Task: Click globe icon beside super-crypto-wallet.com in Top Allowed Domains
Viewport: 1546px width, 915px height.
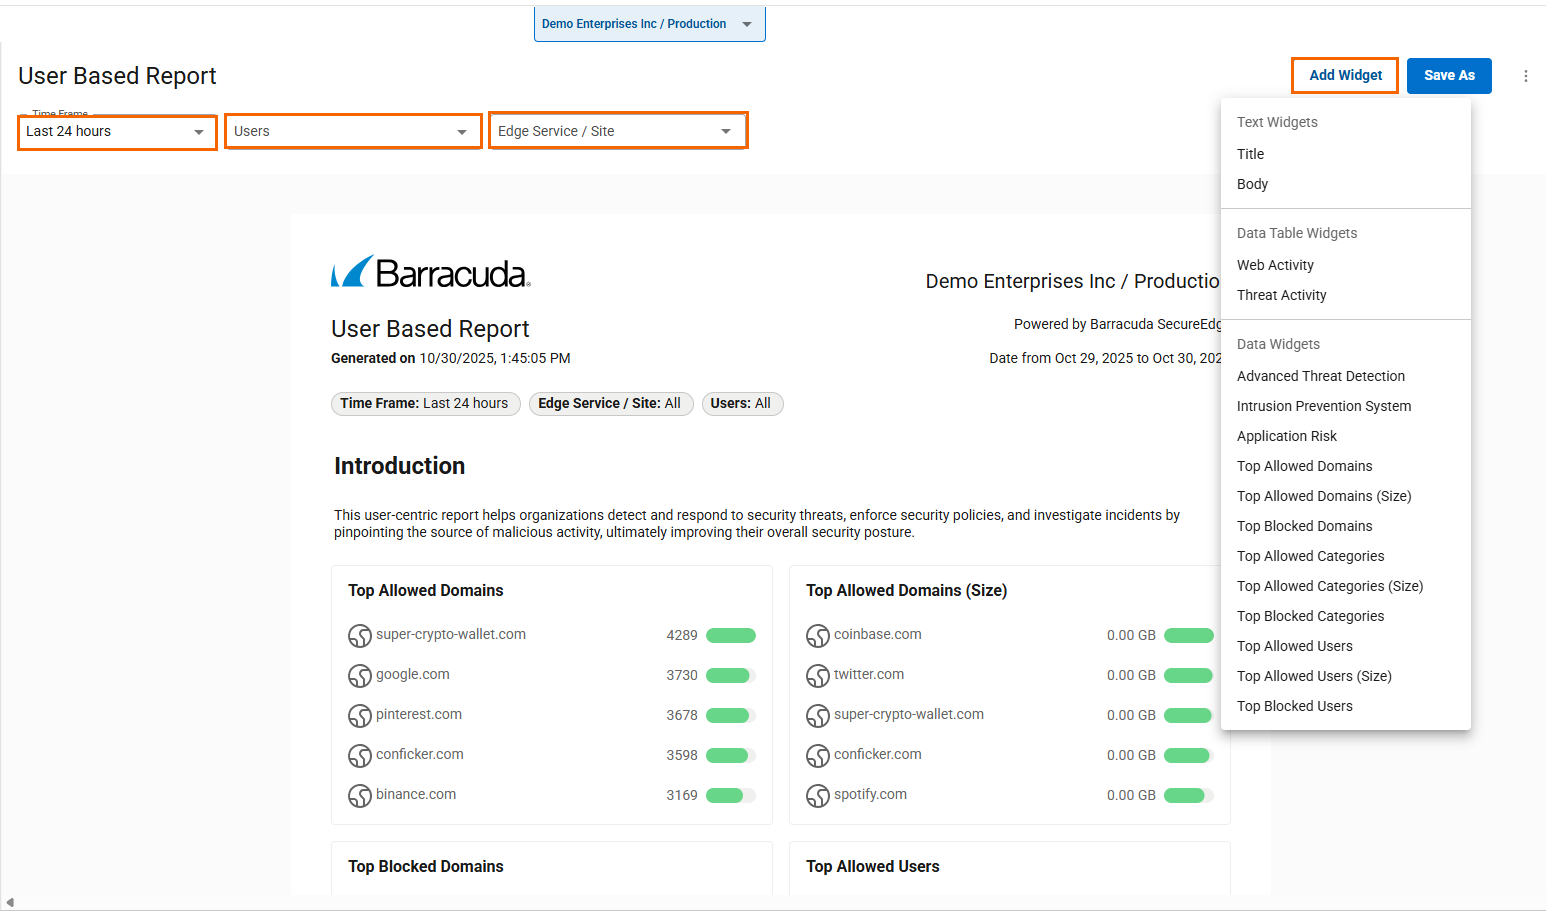Action: pyautogui.click(x=360, y=636)
